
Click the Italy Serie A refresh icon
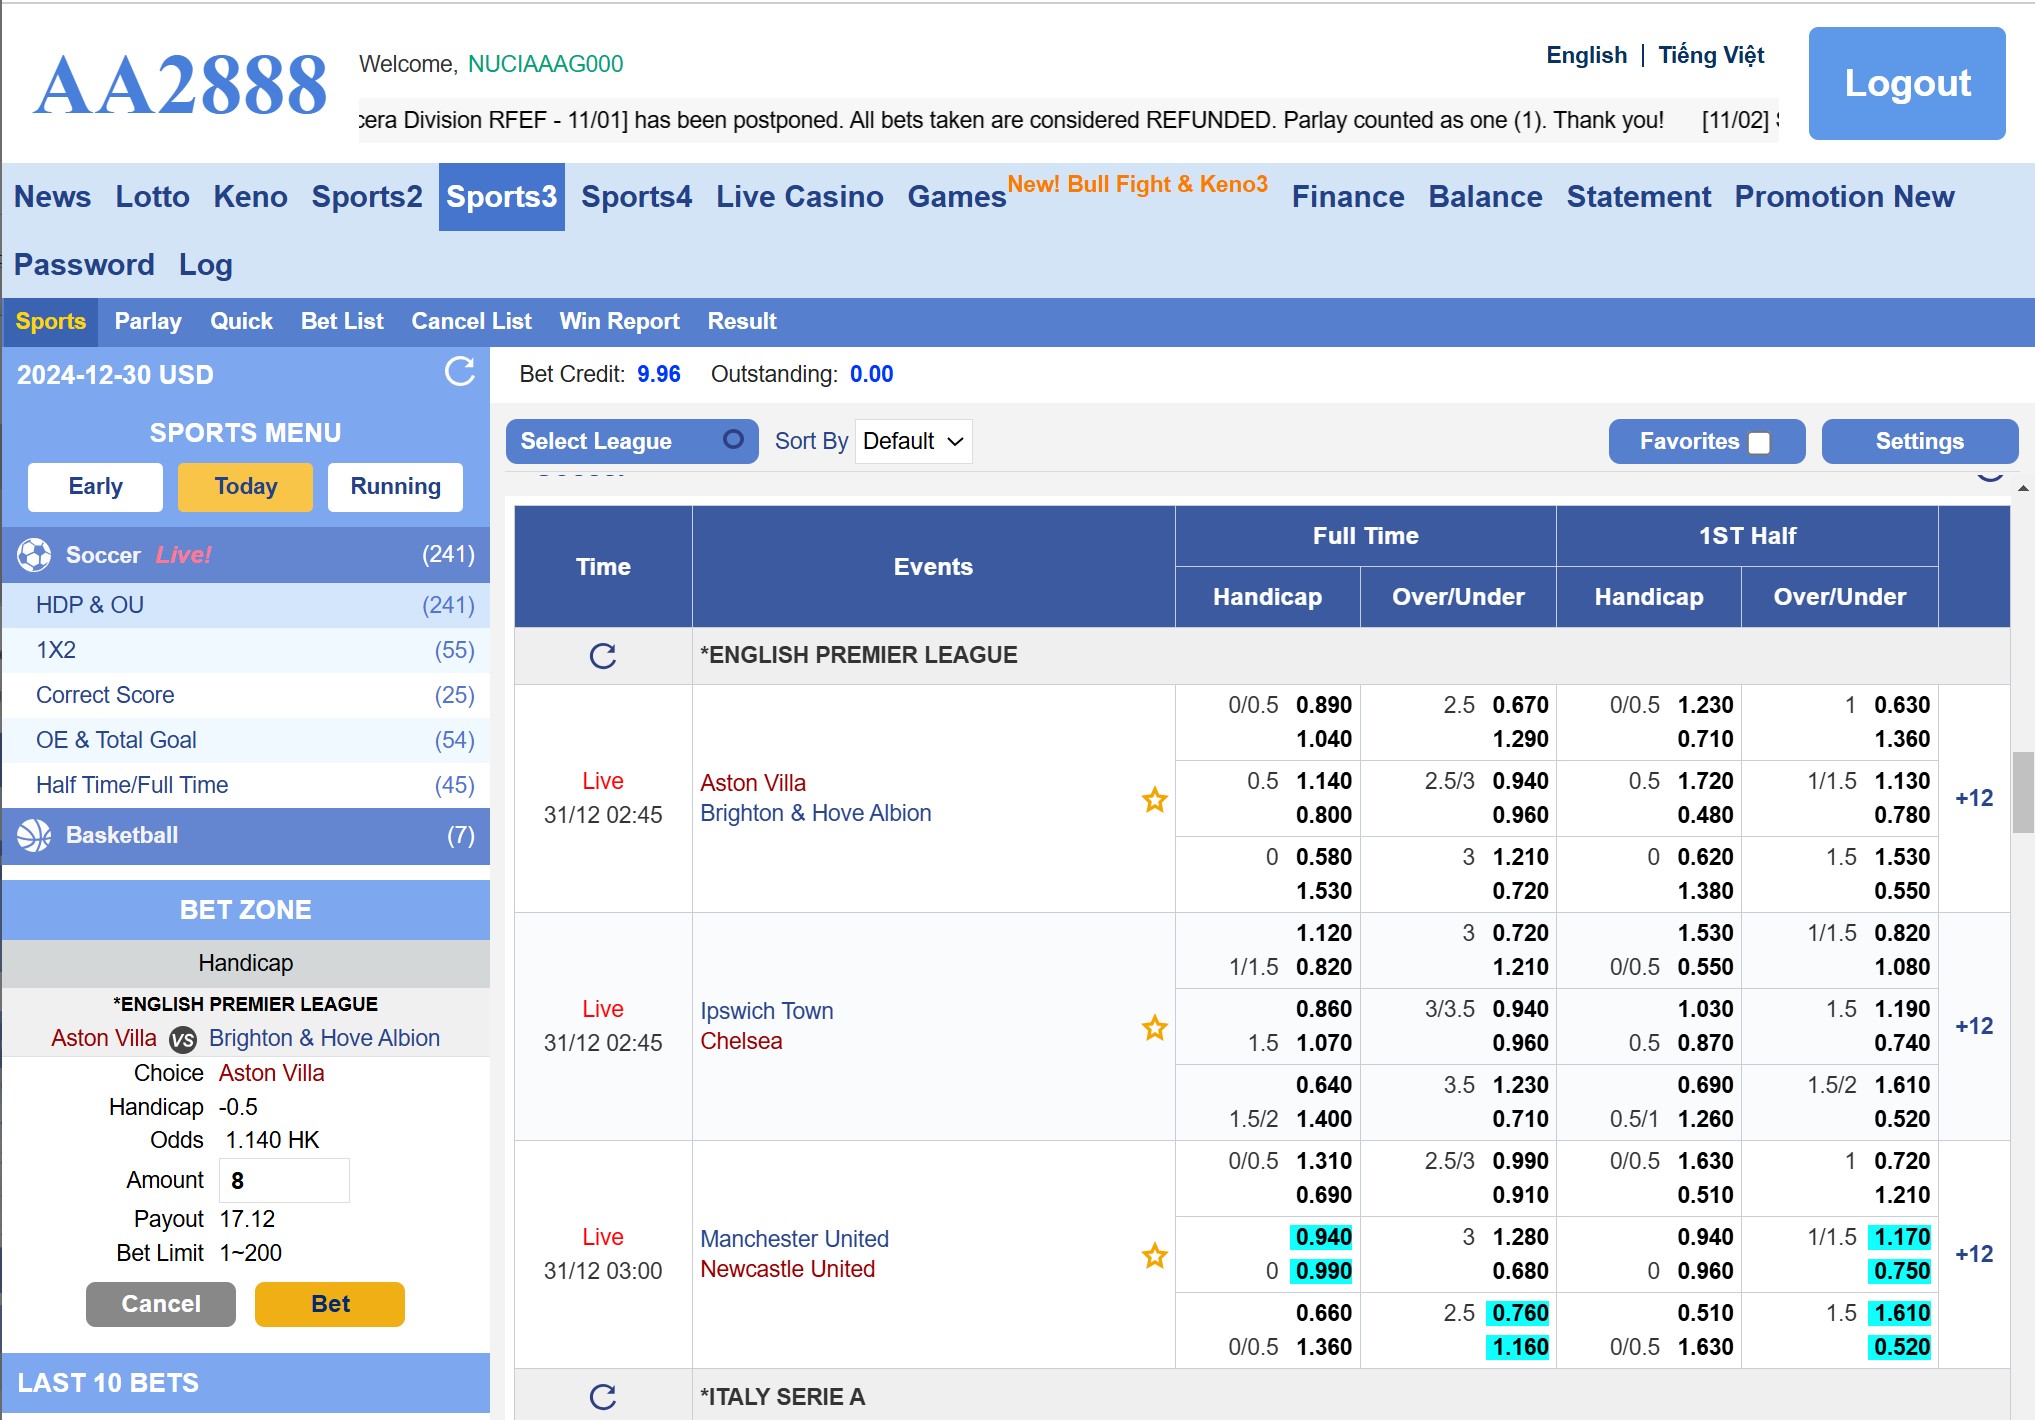pyautogui.click(x=602, y=1397)
